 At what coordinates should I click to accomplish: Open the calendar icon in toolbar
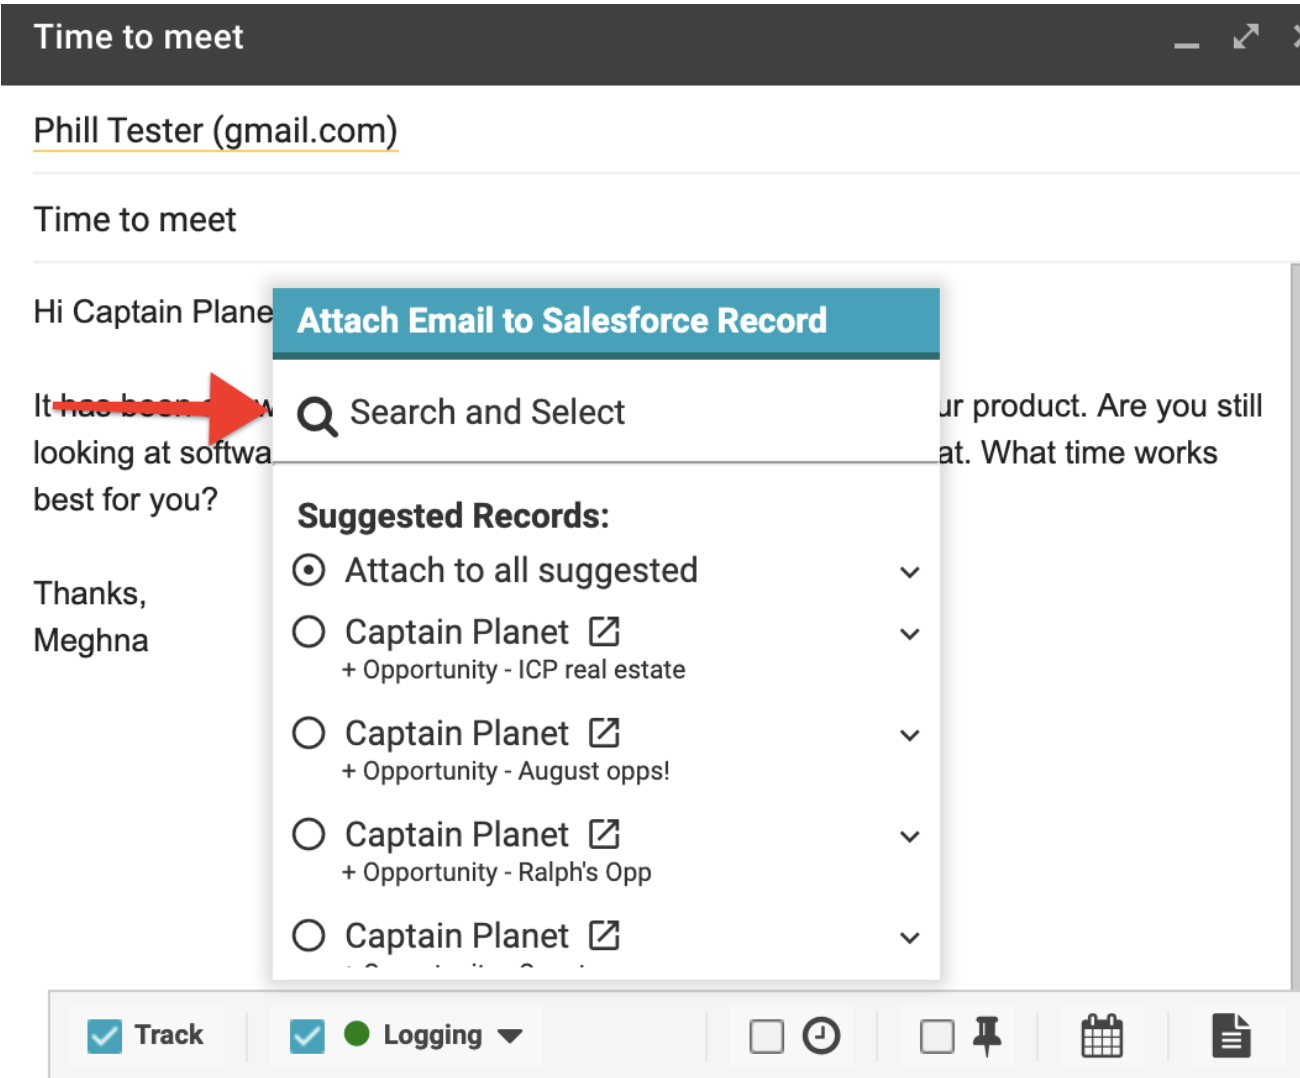click(x=1102, y=1035)
